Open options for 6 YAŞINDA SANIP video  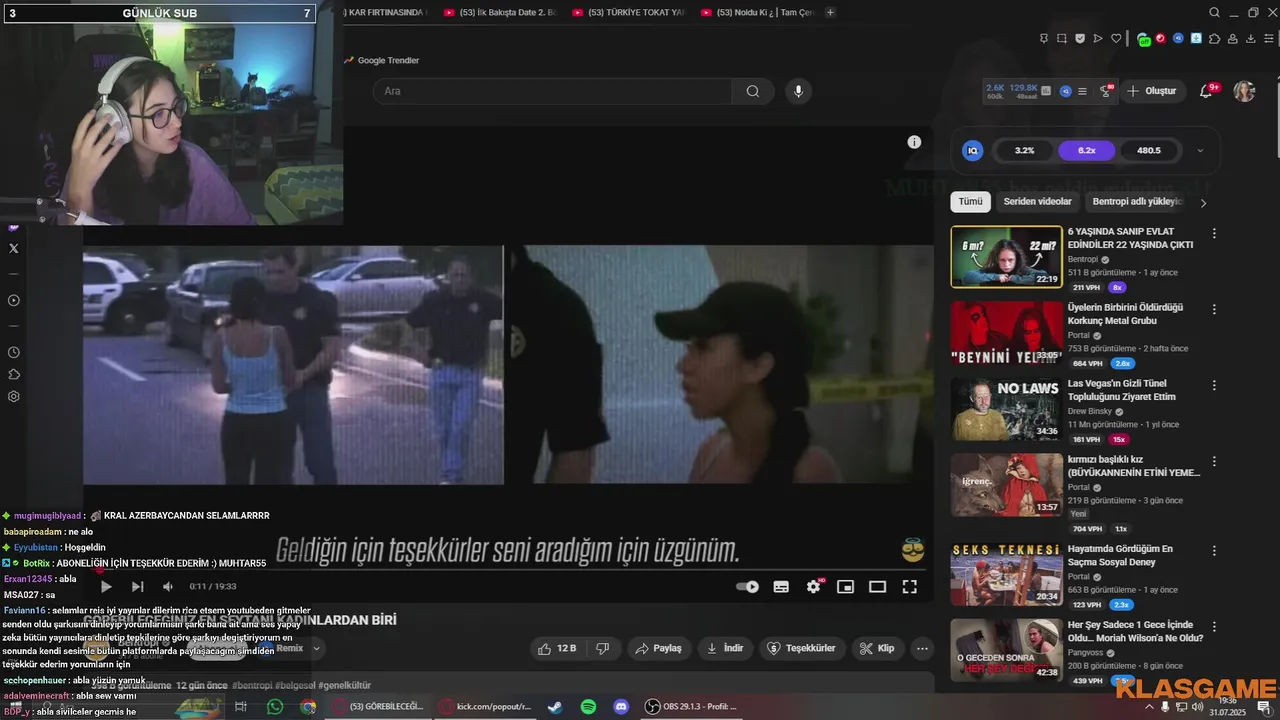(x=1214, y=233)
